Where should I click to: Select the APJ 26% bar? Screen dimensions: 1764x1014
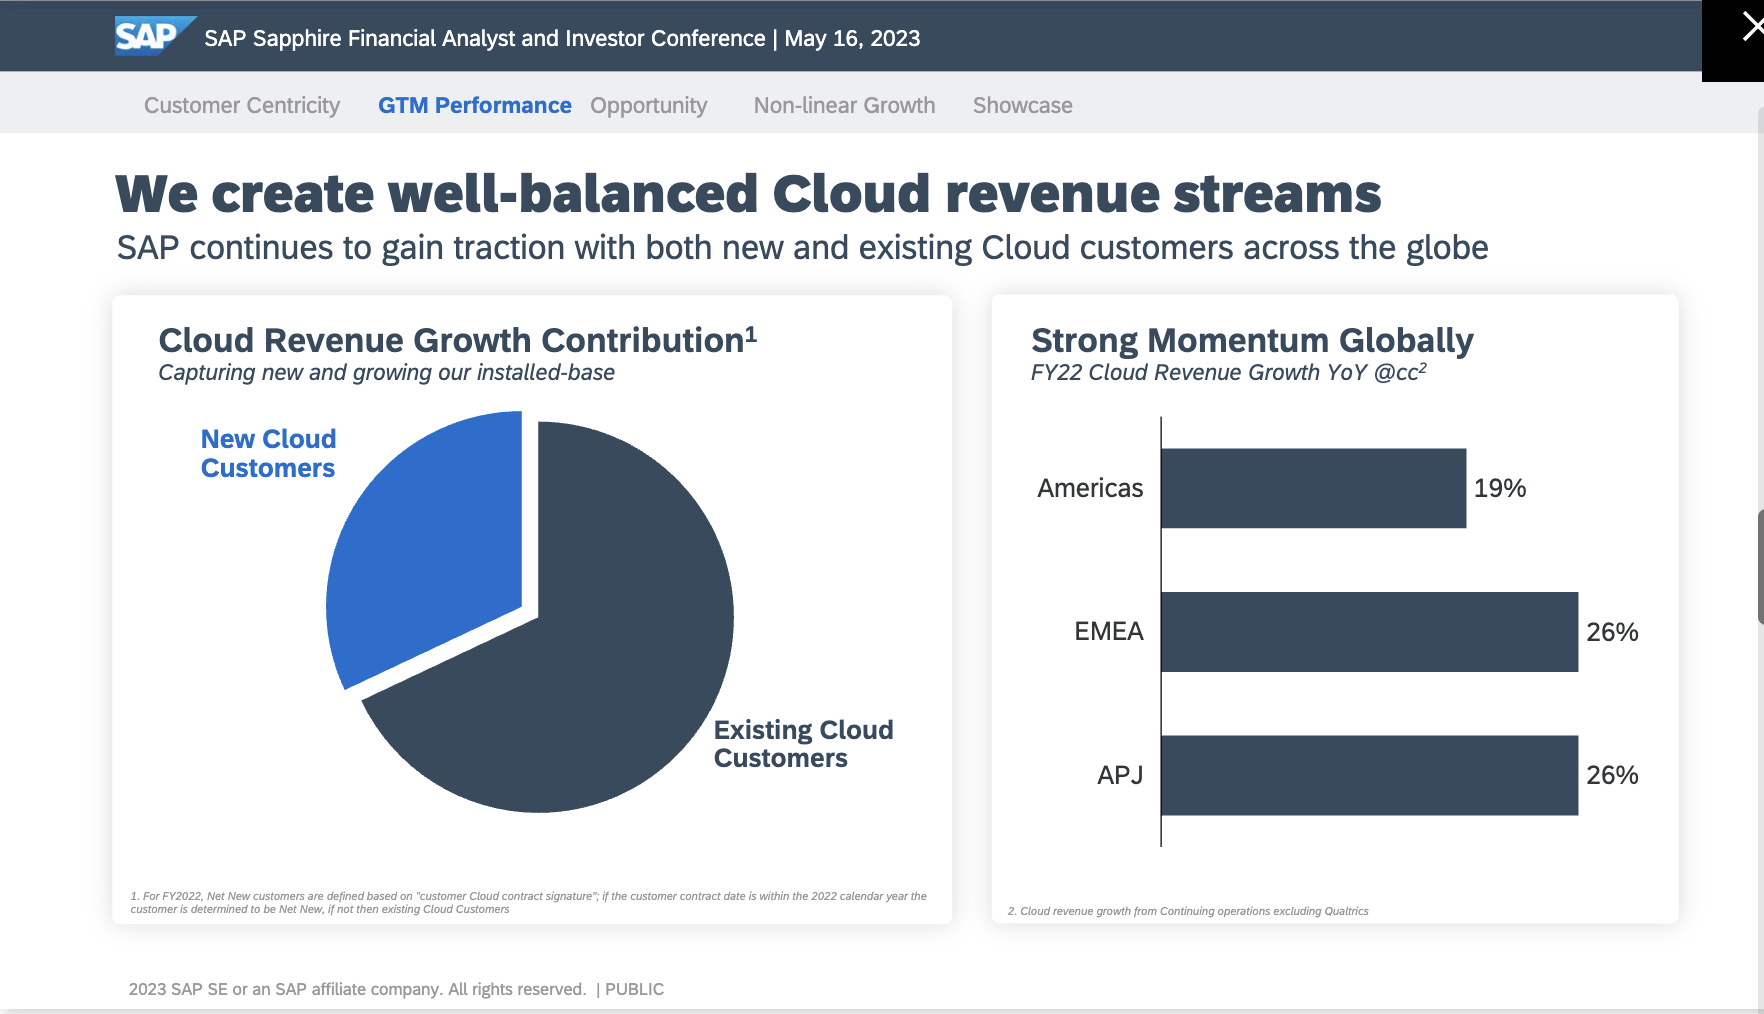tap(1369, 775)
